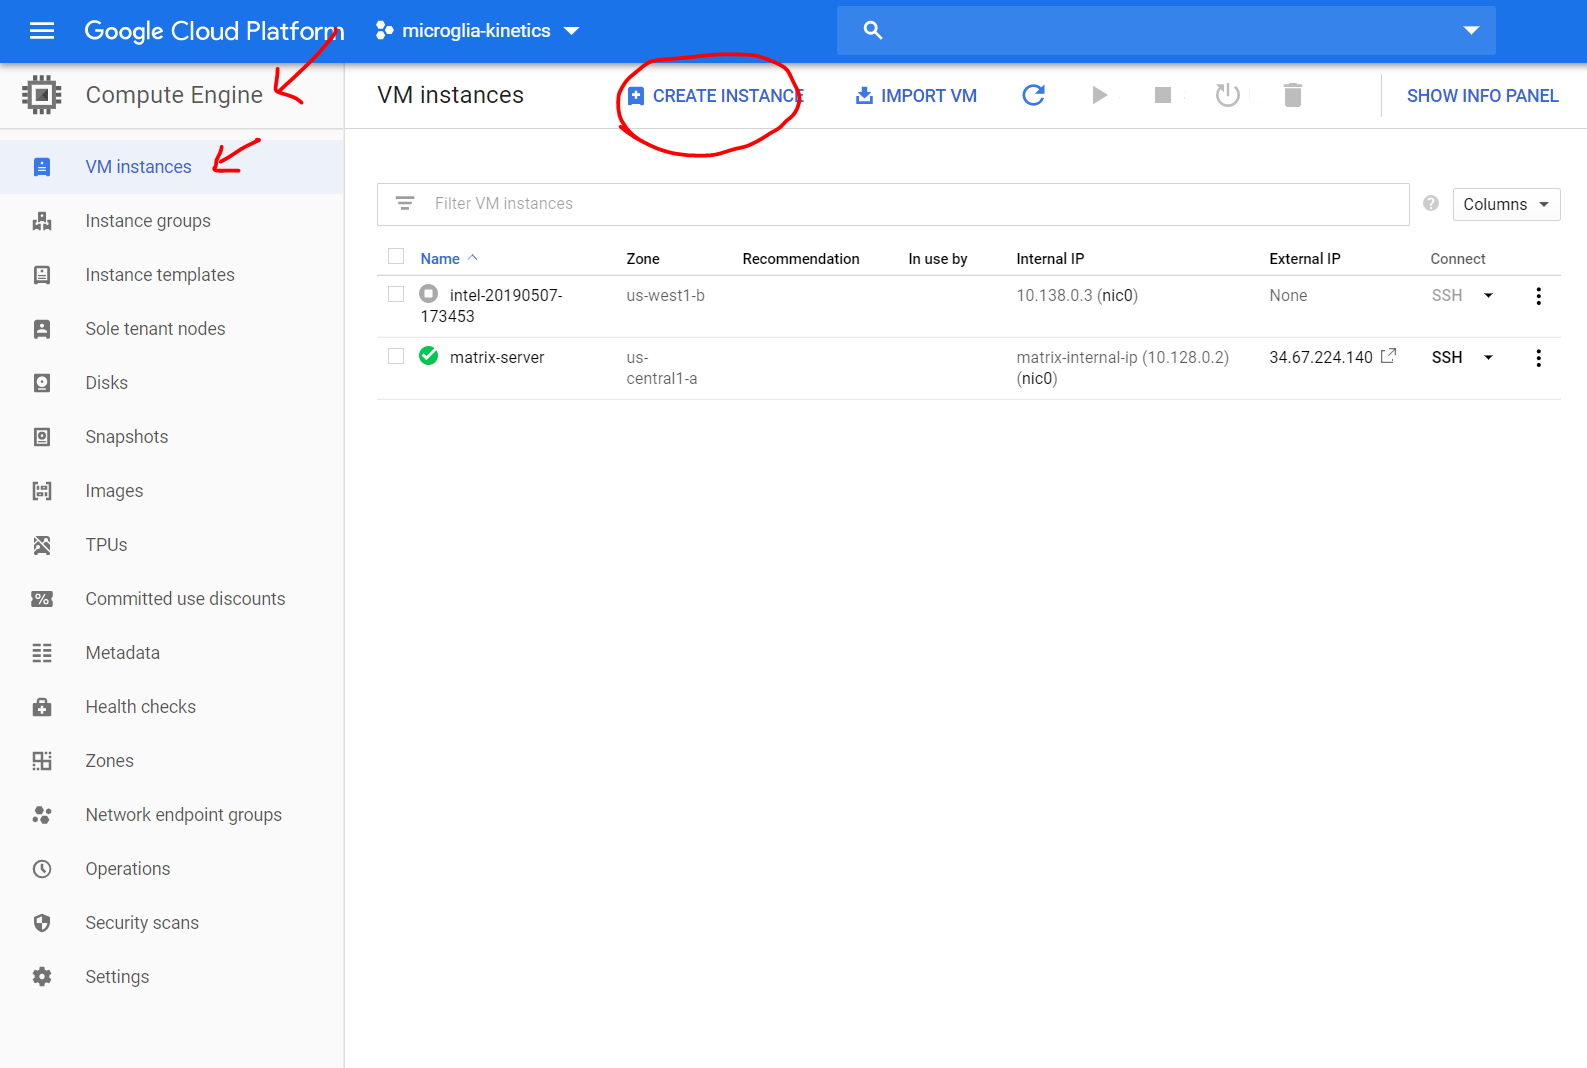
Task: Click the Metadata sidebar icon
Action: pos(42,653)
